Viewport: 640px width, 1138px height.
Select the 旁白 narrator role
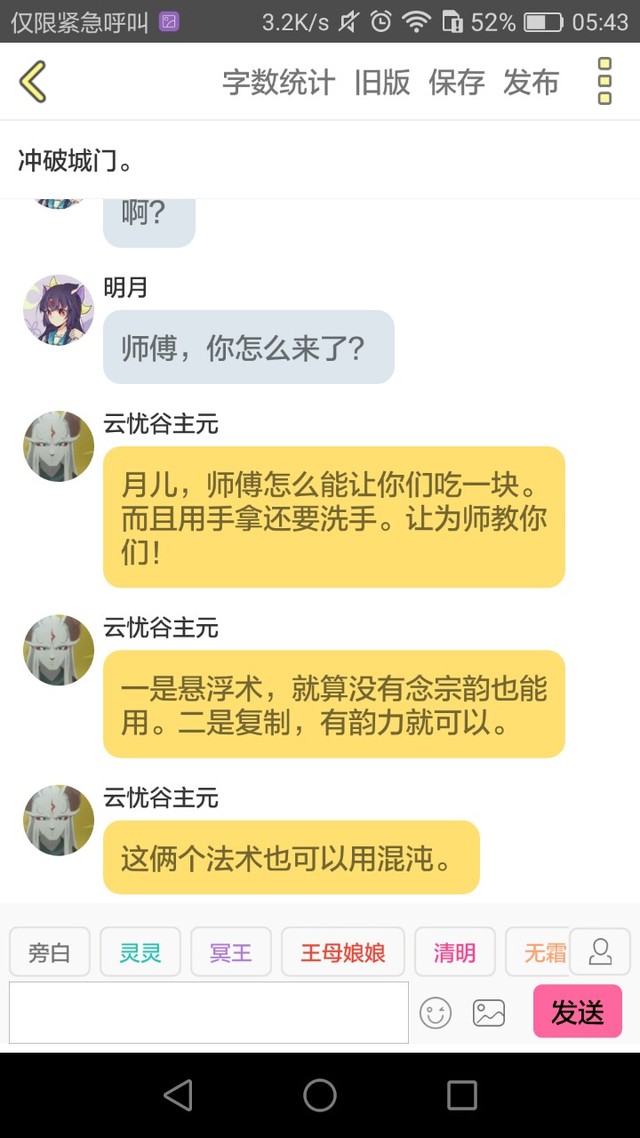tap(49, 951)
